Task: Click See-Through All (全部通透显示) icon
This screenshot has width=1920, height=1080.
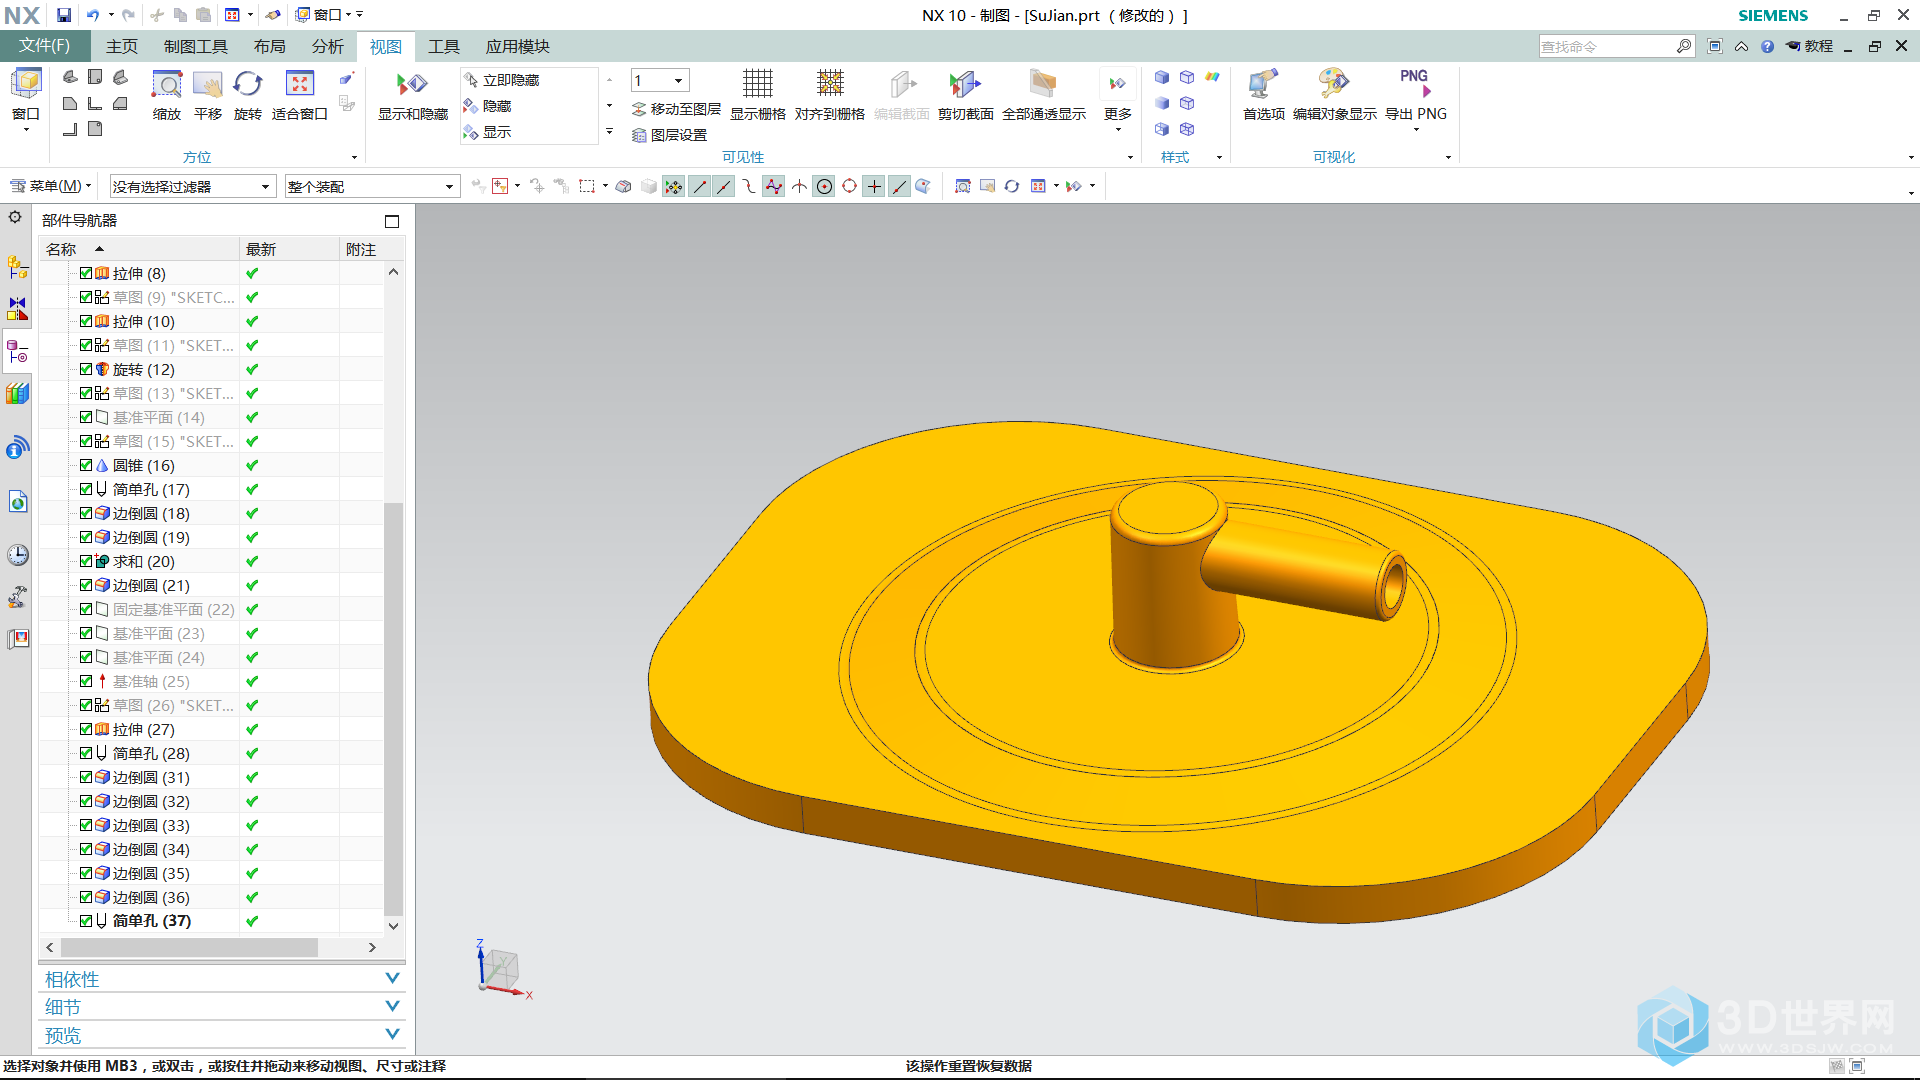Action: pos(1043,84)
